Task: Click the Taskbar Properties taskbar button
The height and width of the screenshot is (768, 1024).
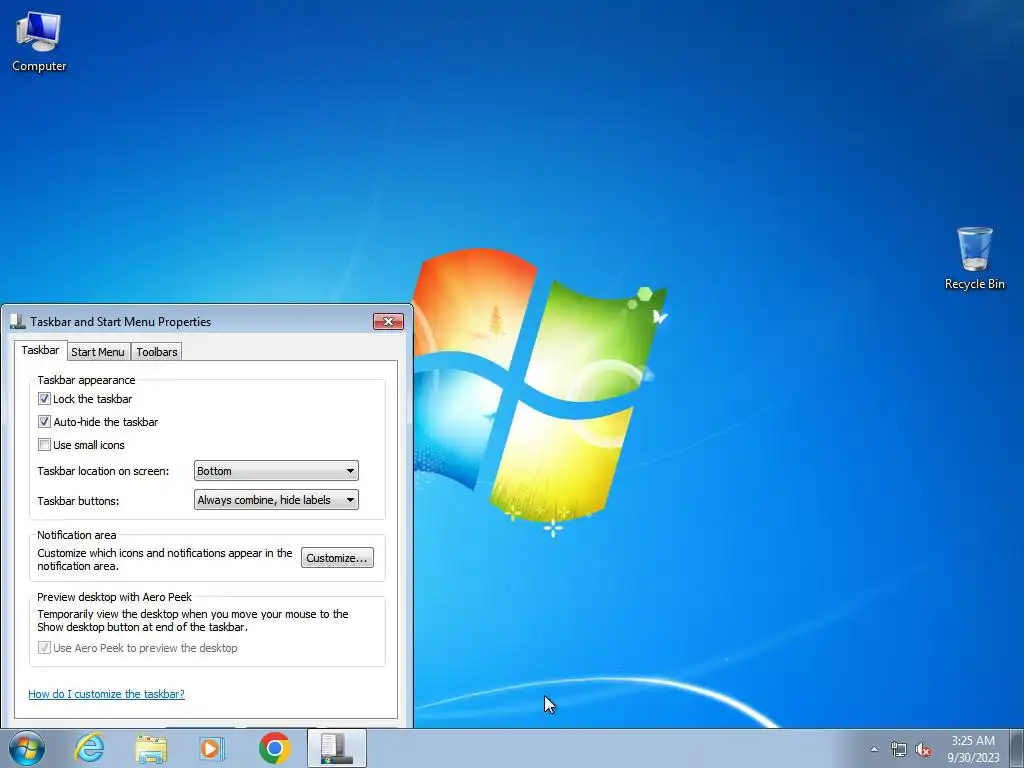Action: pos(337,748)
